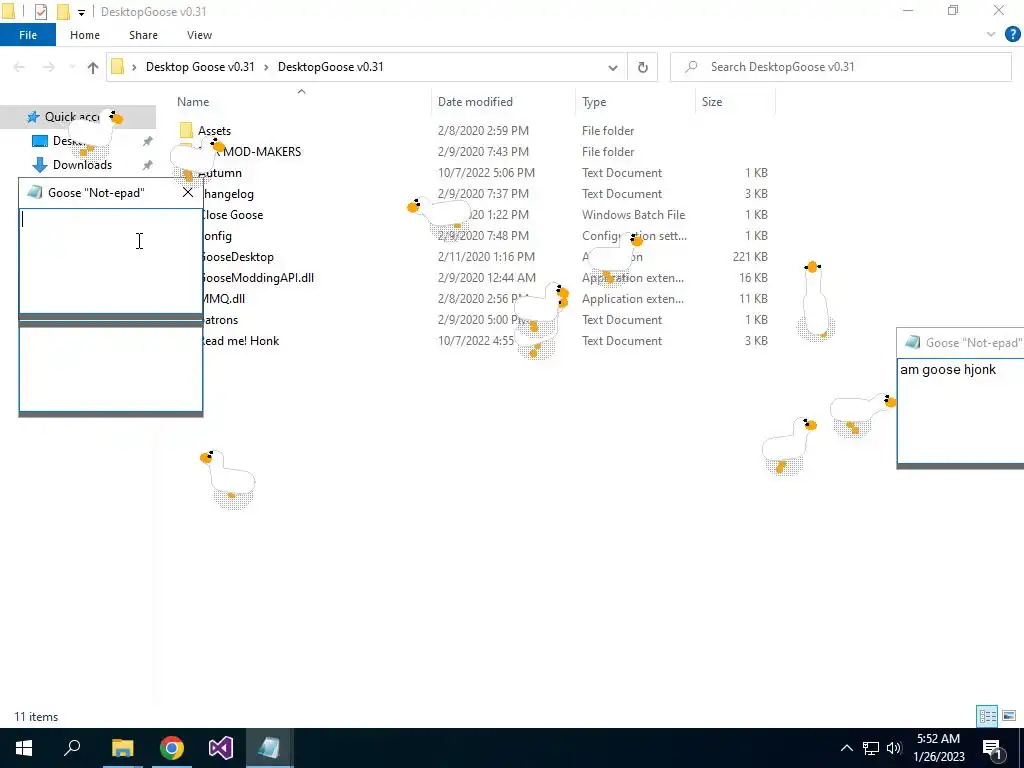1024x768 pixels.
Task: Sort files by the Name column
Action: 193,102
